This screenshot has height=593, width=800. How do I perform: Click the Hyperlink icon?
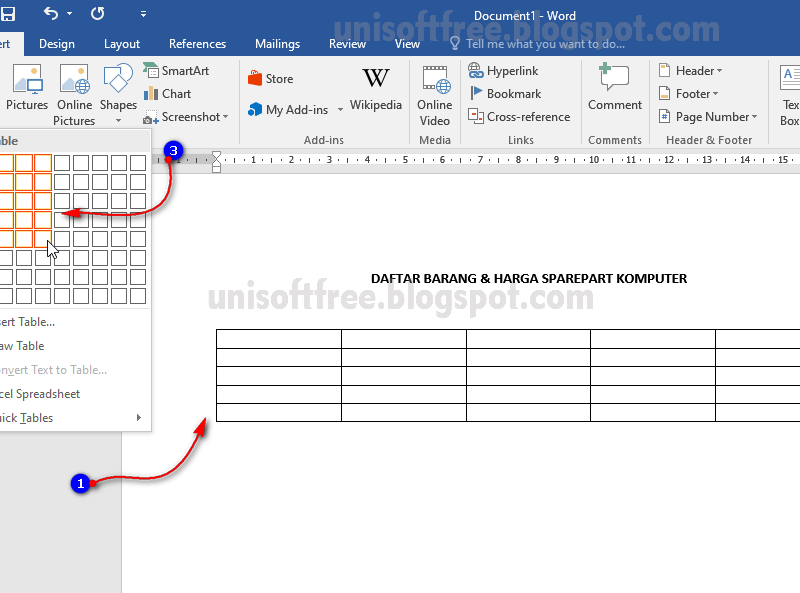pos(476,70)
